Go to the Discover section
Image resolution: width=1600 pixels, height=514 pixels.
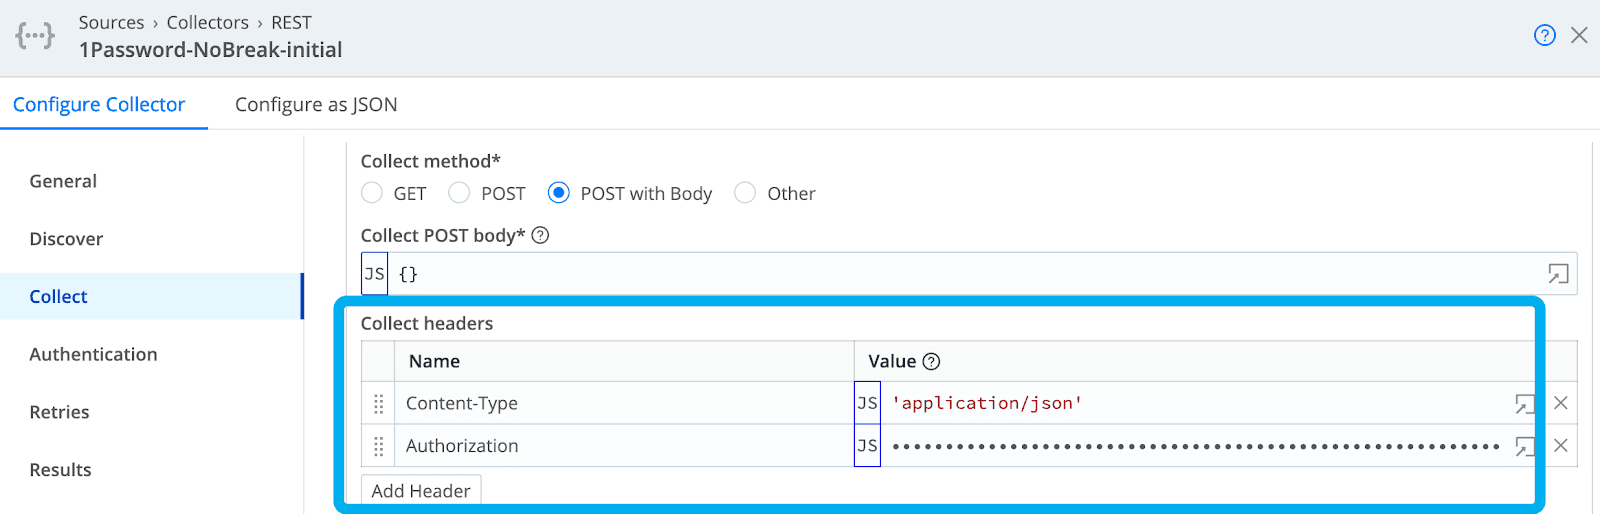pos(66,239)
